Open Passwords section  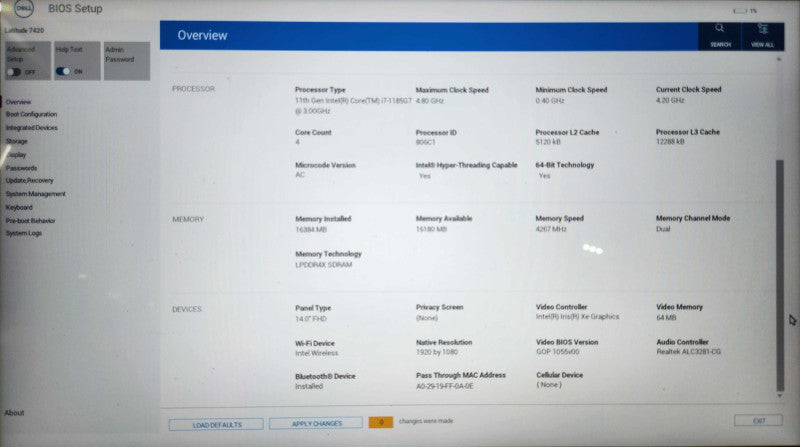(21, 168)
